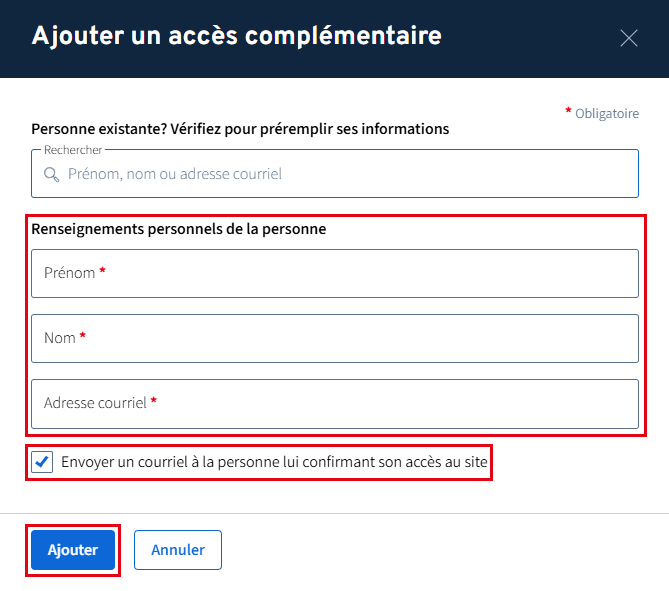Click the 'Nom' label text
The image size is (669, 591).
pyautogui.click(x=60, y=338)
